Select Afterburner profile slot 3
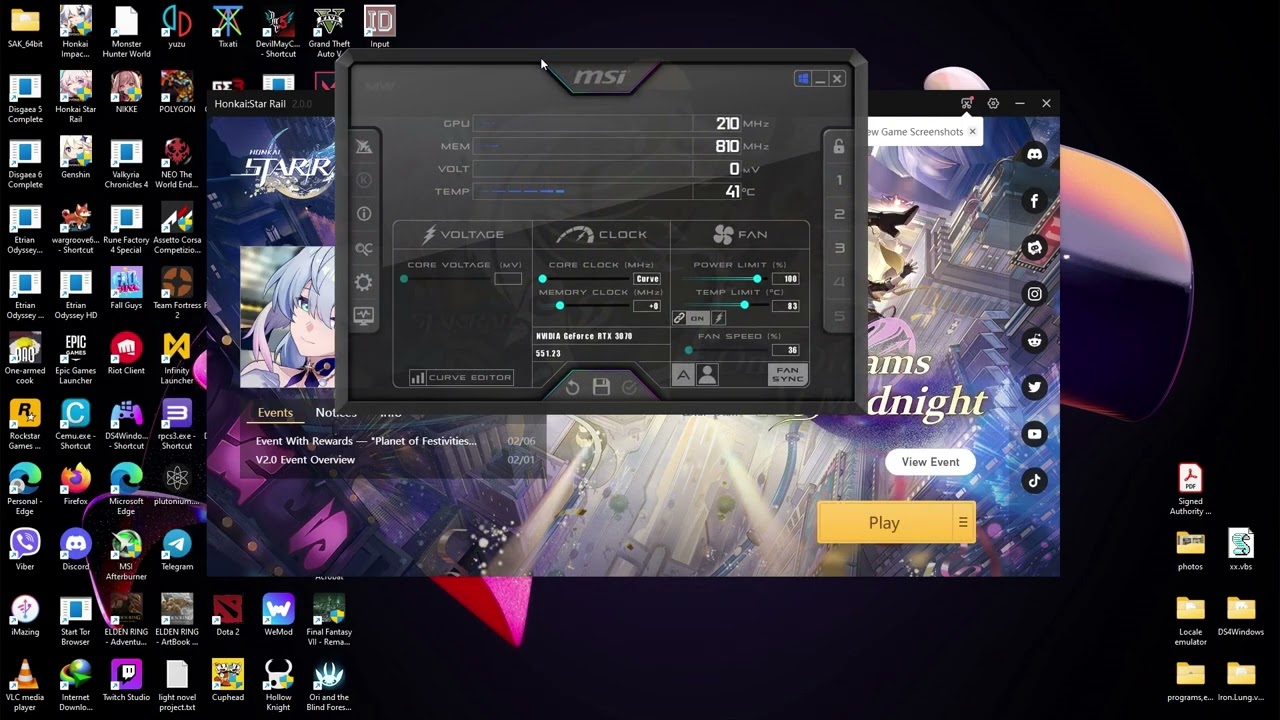 839,249
